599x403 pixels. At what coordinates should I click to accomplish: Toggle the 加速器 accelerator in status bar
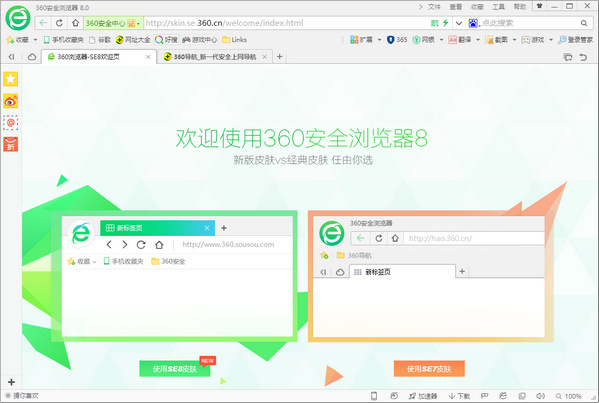click(x=423, y=396)
